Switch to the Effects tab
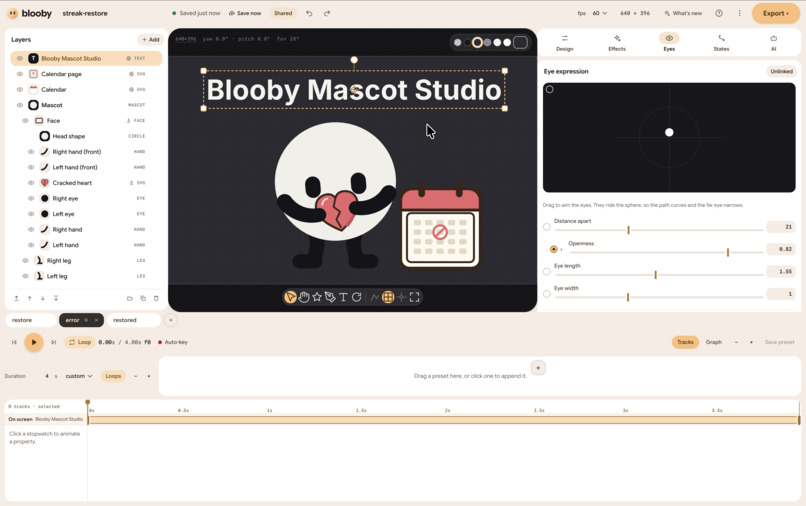The height and width of the screenshot is (506, 806). tap(617, 43)
